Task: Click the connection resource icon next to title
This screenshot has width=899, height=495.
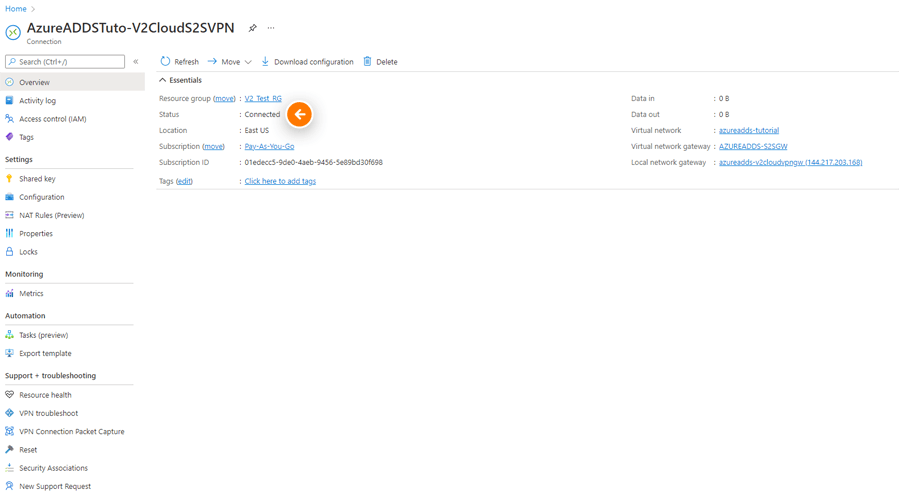Action: [13, 33]
